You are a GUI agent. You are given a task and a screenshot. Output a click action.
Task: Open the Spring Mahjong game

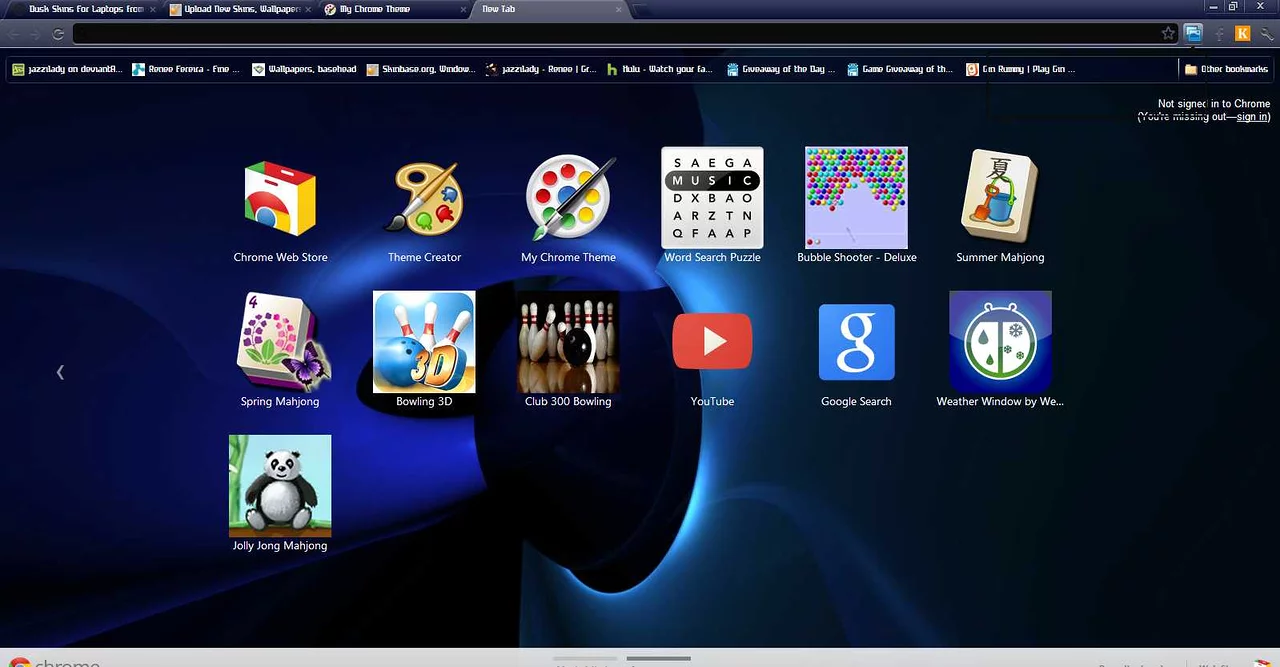[x=280, y=343]
